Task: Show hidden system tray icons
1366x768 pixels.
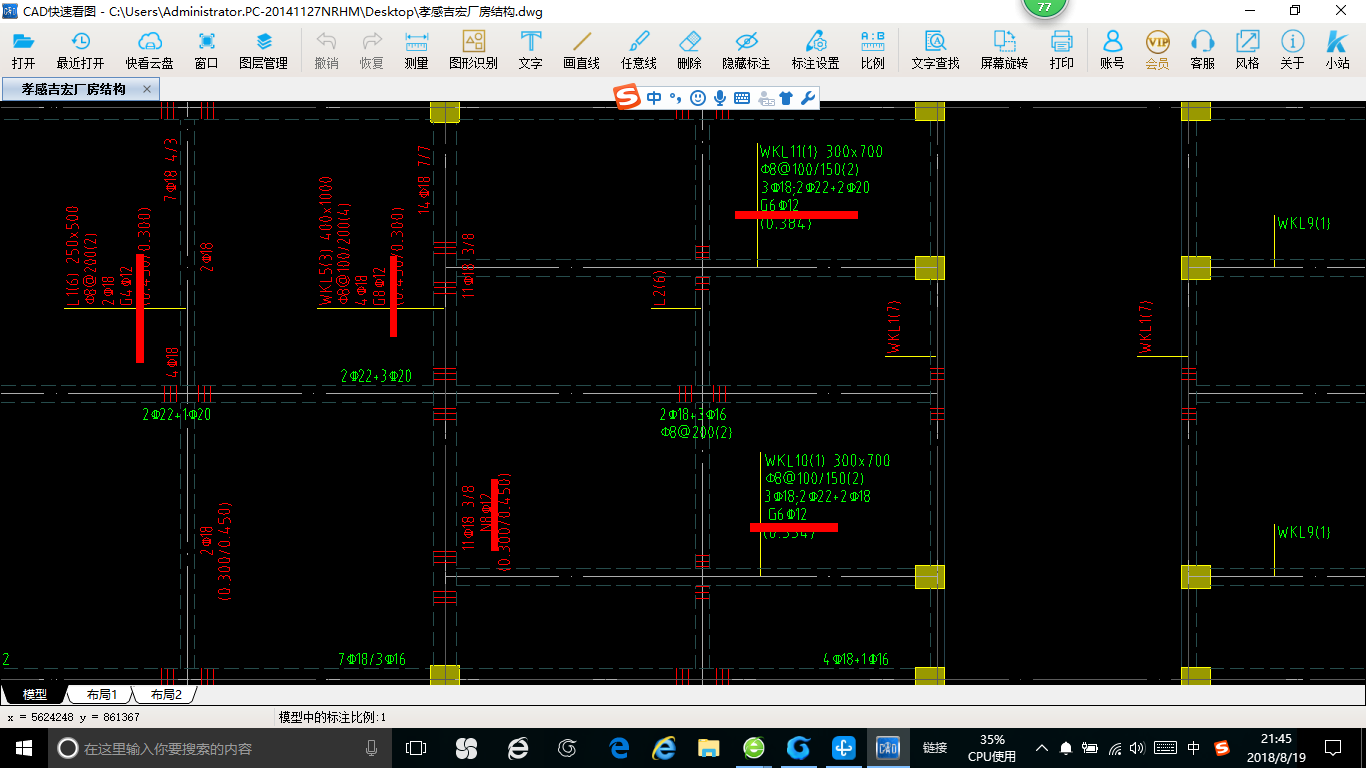Action: tap(1041, 747)
